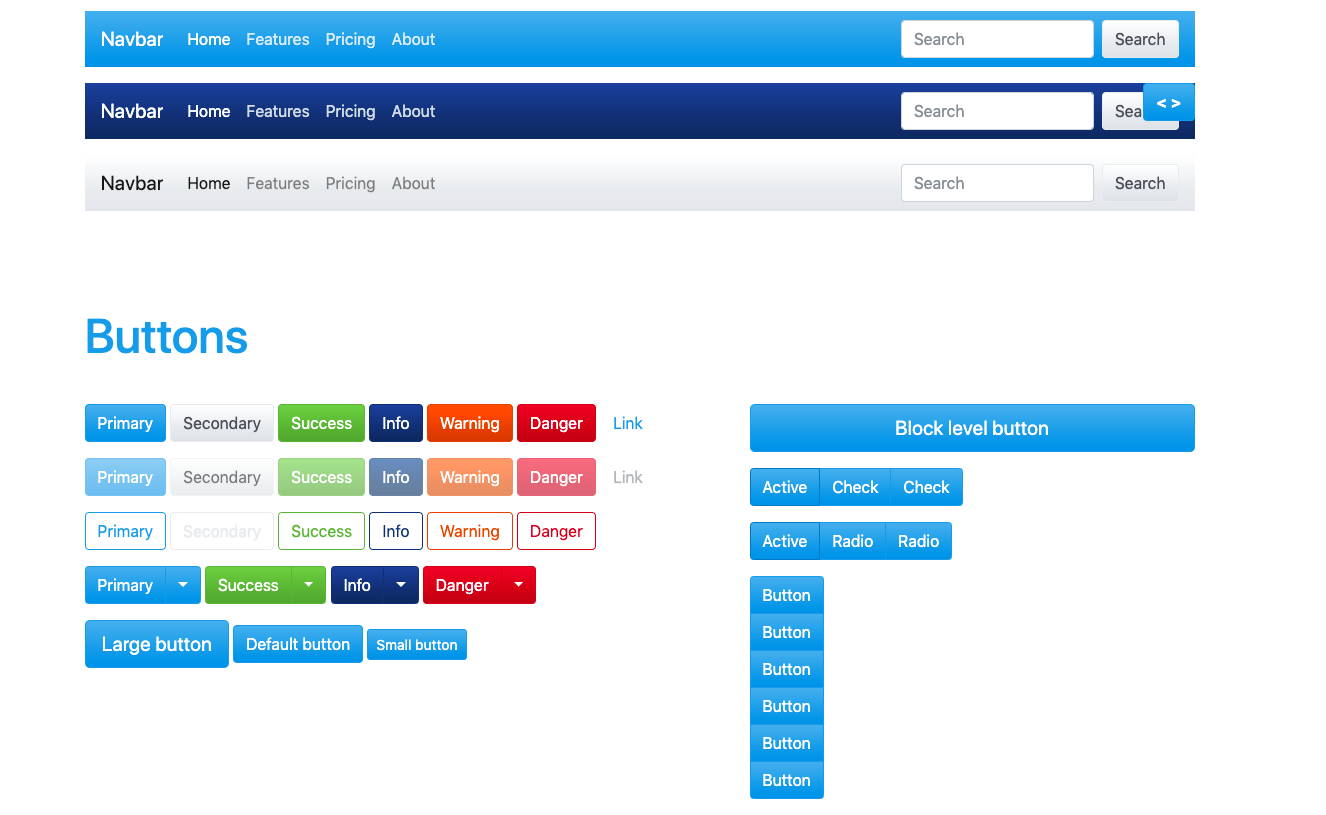The width and height of the screenshot is (1326, 815).
Task: Focus the Search field in light gray navbar
Action: 997,183
